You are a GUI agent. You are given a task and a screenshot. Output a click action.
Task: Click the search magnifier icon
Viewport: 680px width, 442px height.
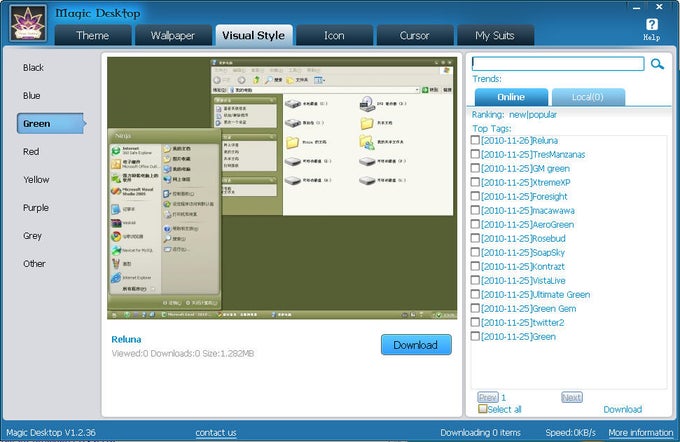(x=657, y=64)
